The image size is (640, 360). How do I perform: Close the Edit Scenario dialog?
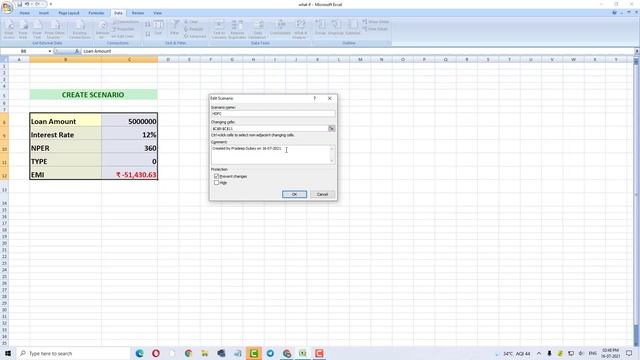click(x=329, y=98)
